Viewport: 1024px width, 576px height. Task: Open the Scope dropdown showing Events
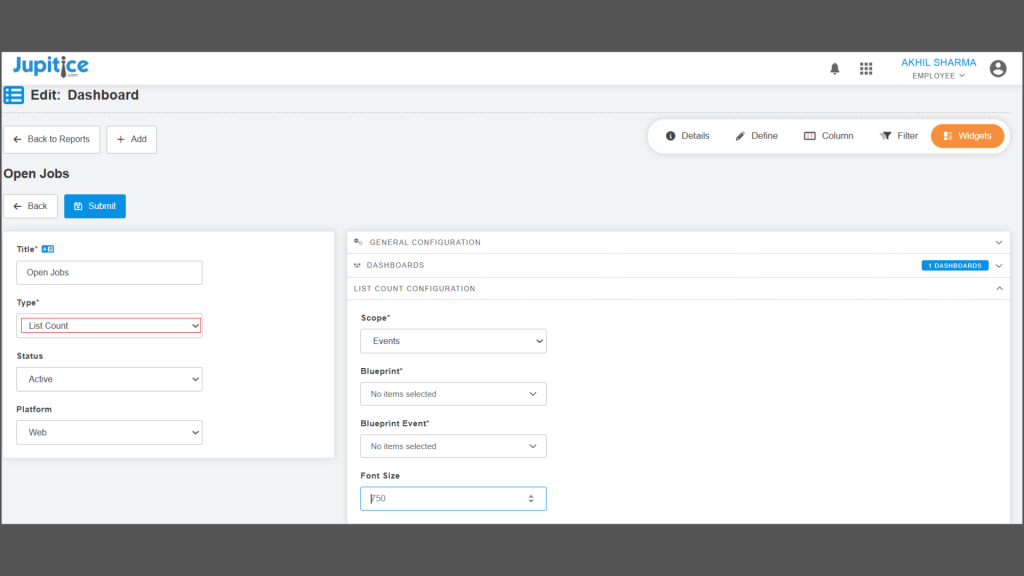pos(453,341)
